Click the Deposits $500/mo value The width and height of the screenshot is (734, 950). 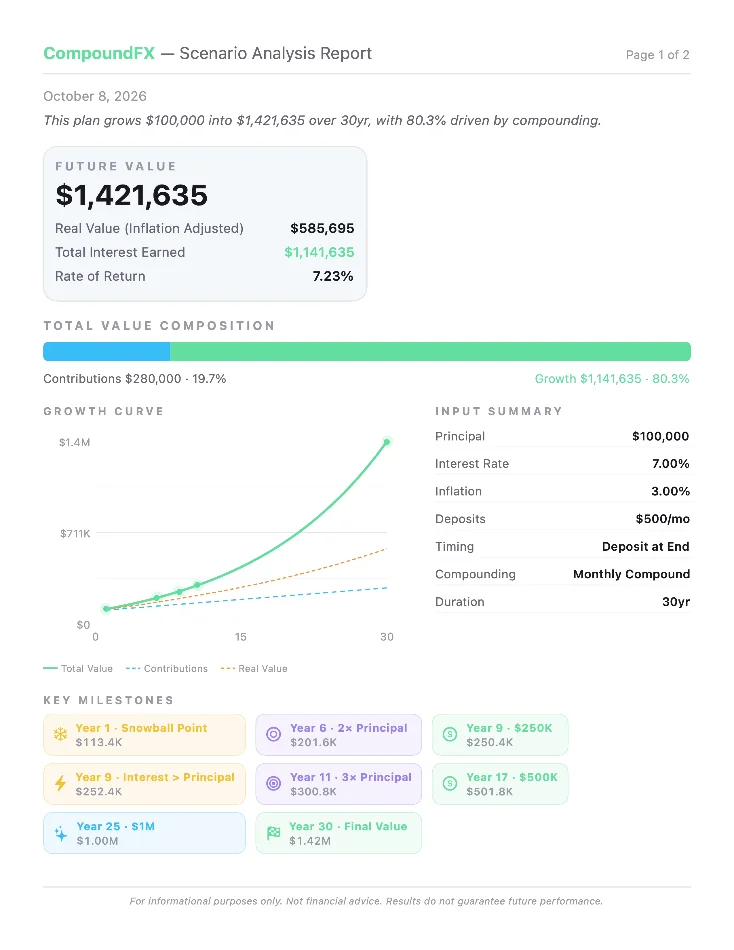tap(662, 519)
